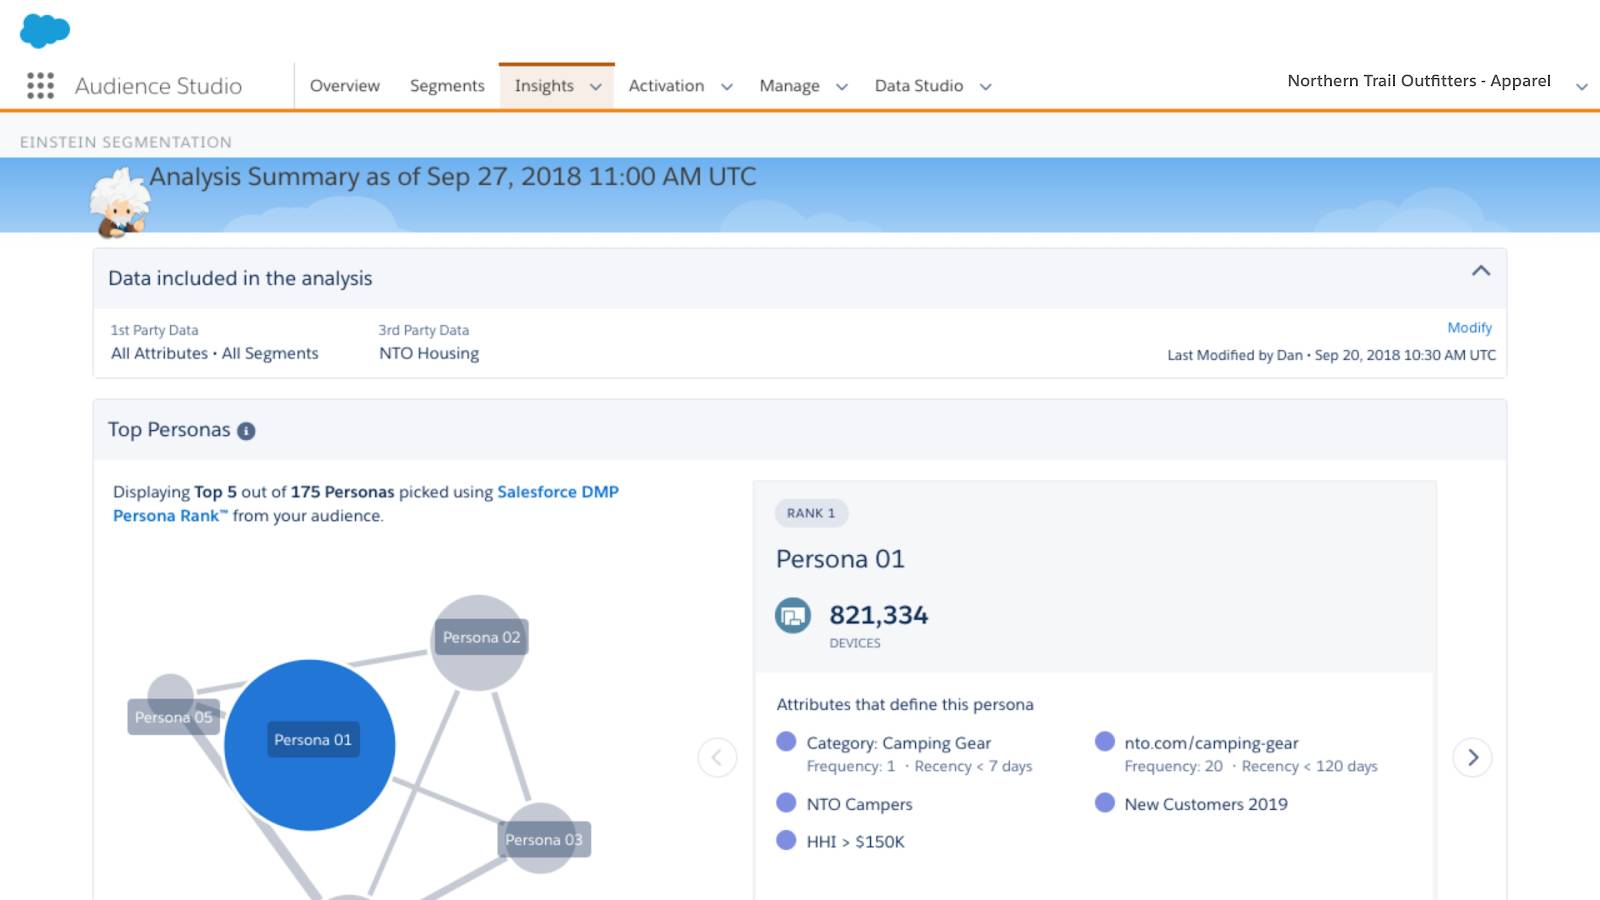Click the Analysis Summary heading

[453, 177]
